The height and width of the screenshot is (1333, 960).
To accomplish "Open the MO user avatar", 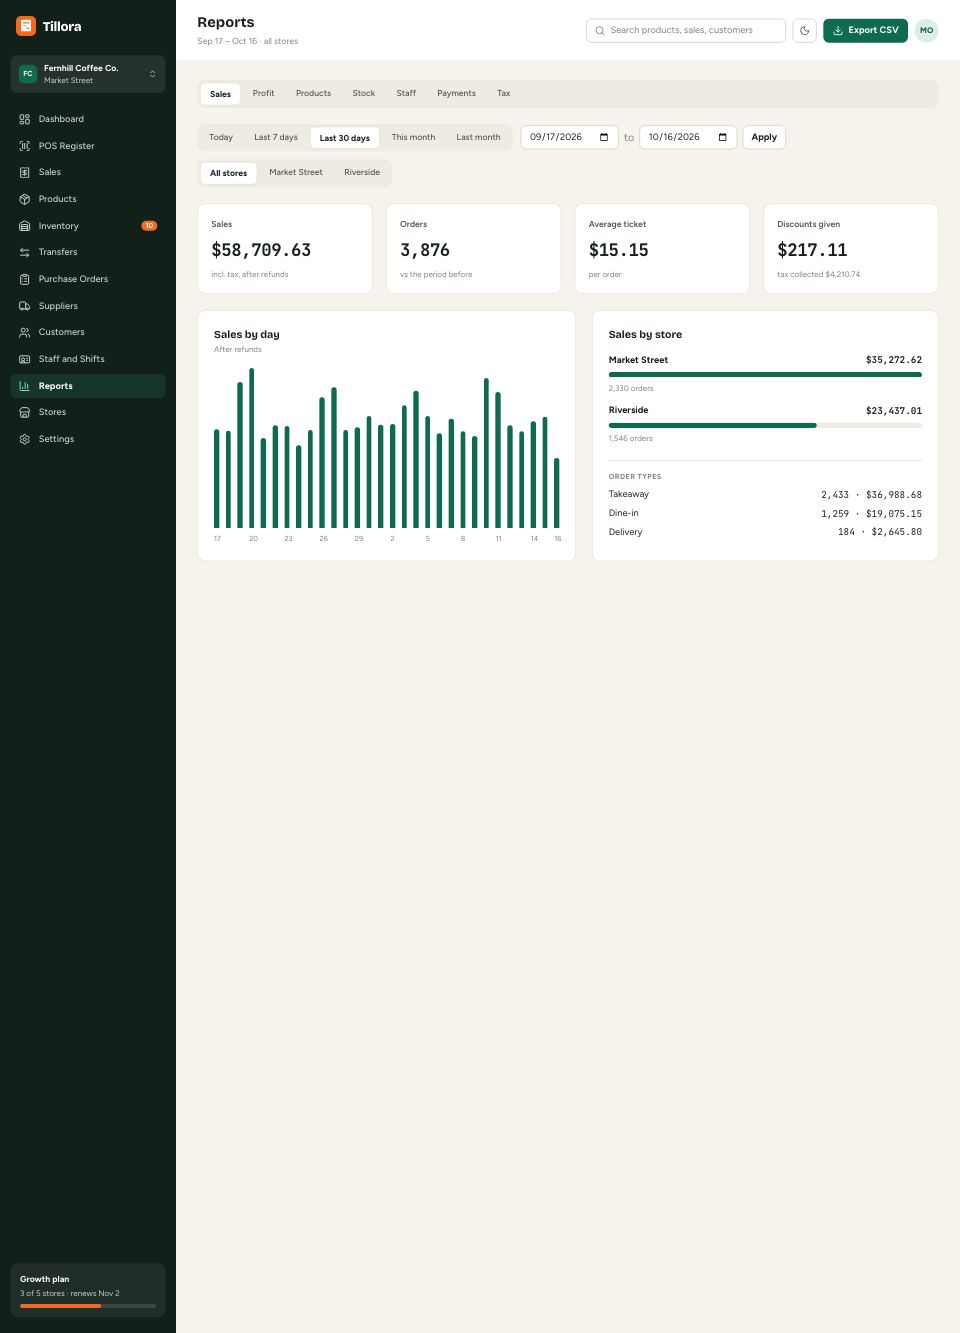I will click(927, 31).
